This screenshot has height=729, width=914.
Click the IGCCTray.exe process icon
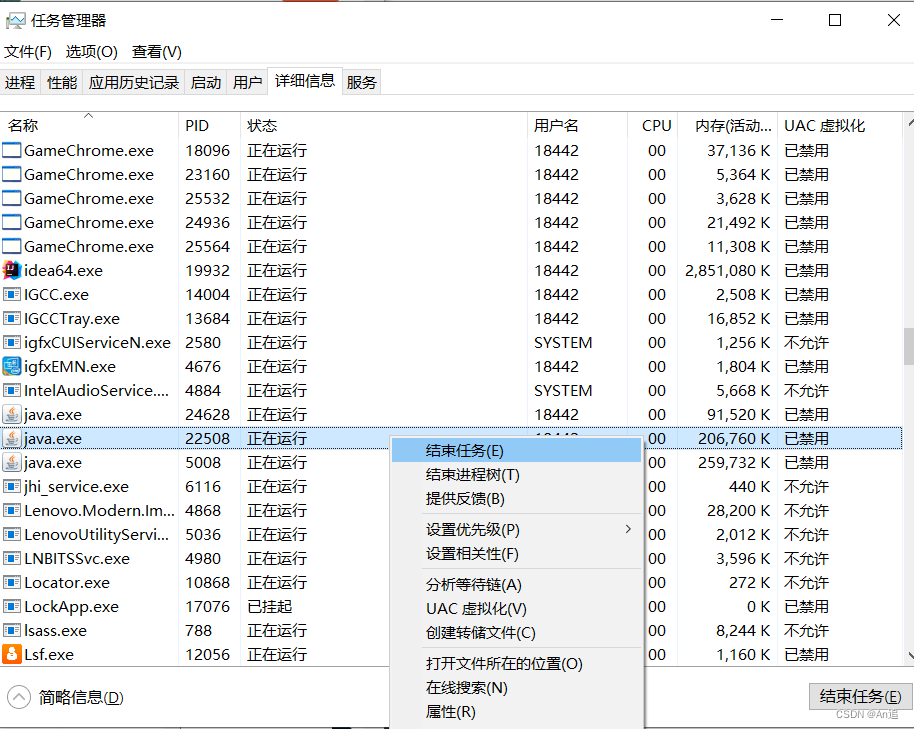point(13,318)
